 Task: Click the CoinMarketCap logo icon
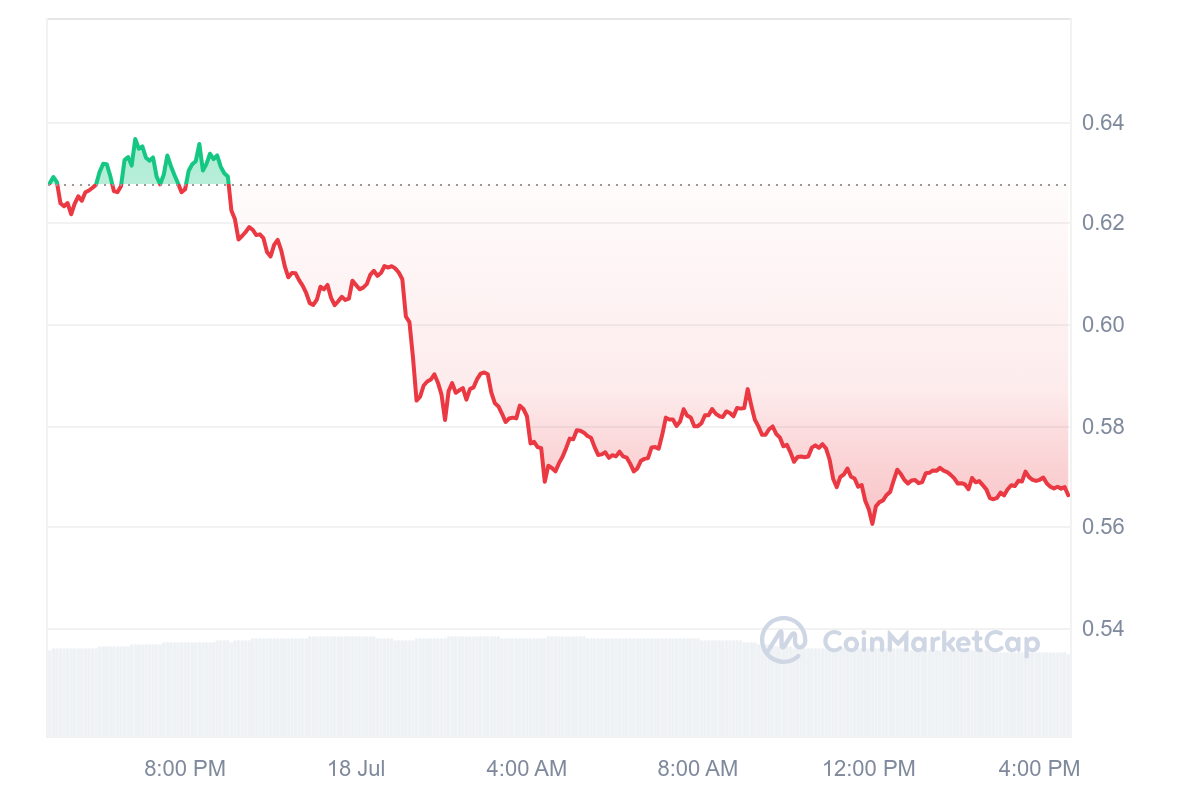(x=783, y=640)
